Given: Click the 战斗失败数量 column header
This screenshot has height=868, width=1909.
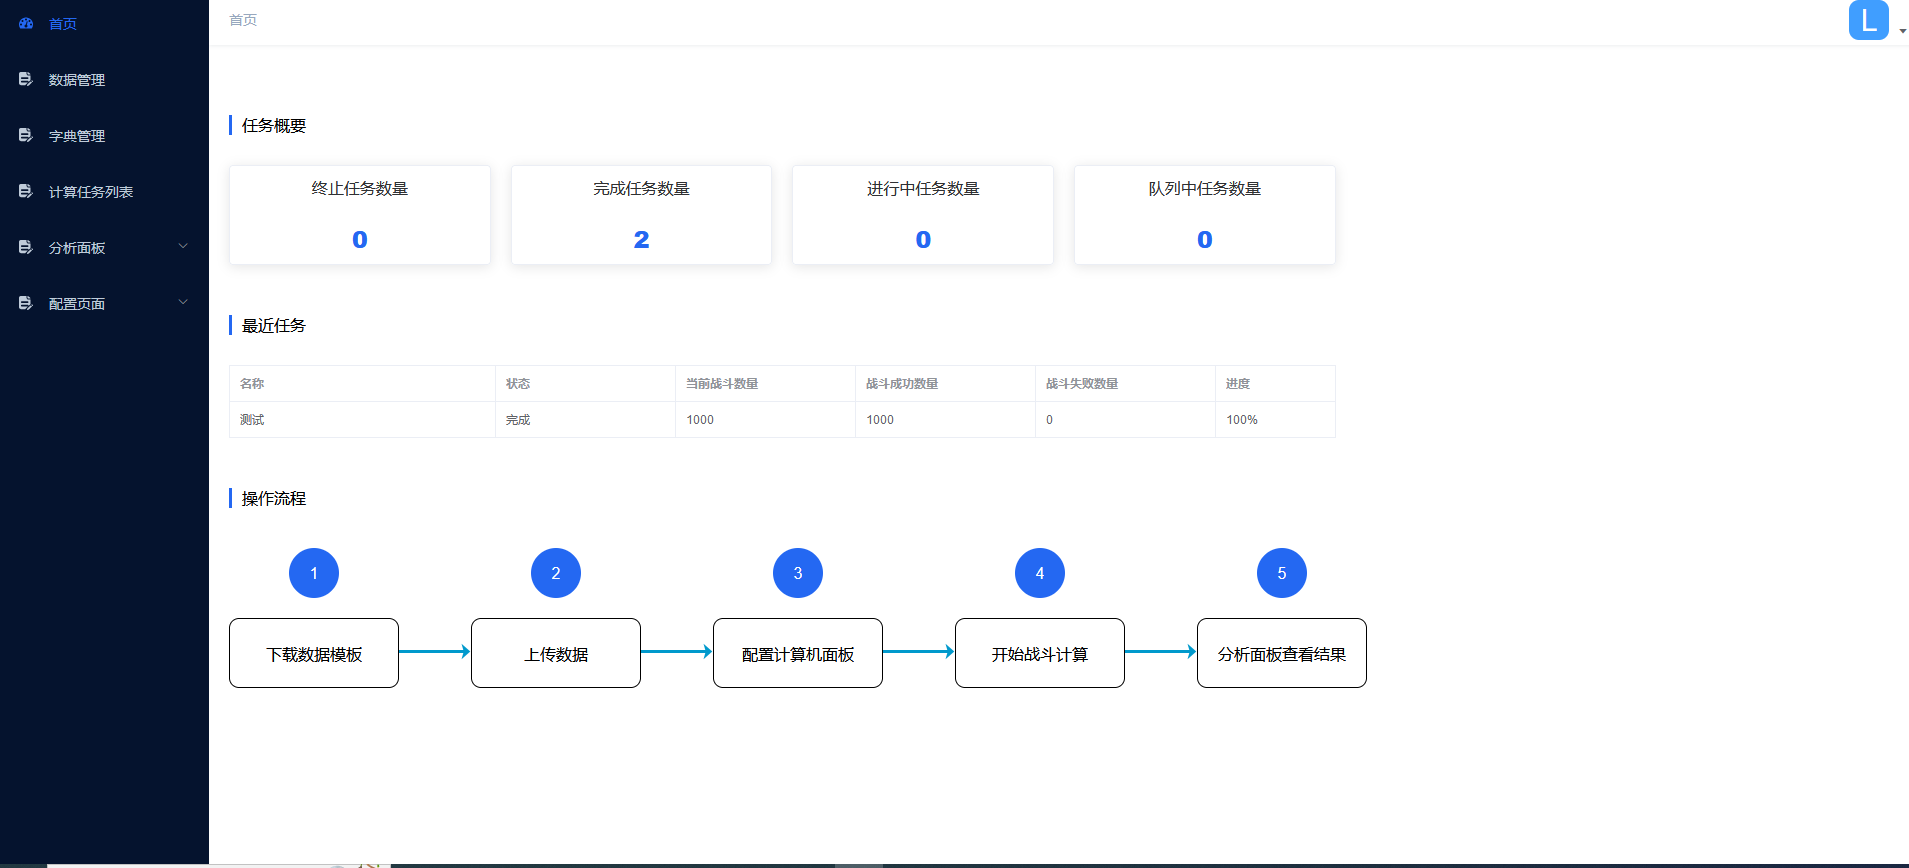Looking at the screenshot, I should click(1125, 384).
